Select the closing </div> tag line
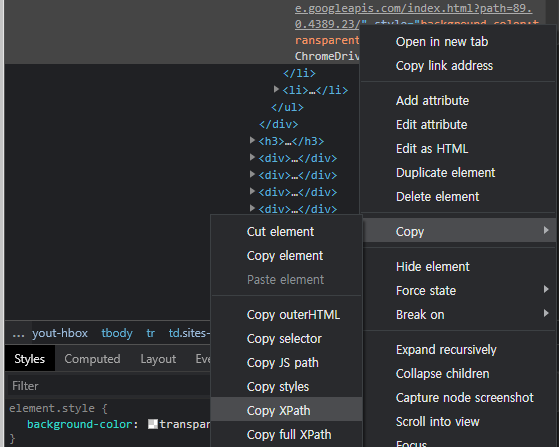 pos(278,124)
